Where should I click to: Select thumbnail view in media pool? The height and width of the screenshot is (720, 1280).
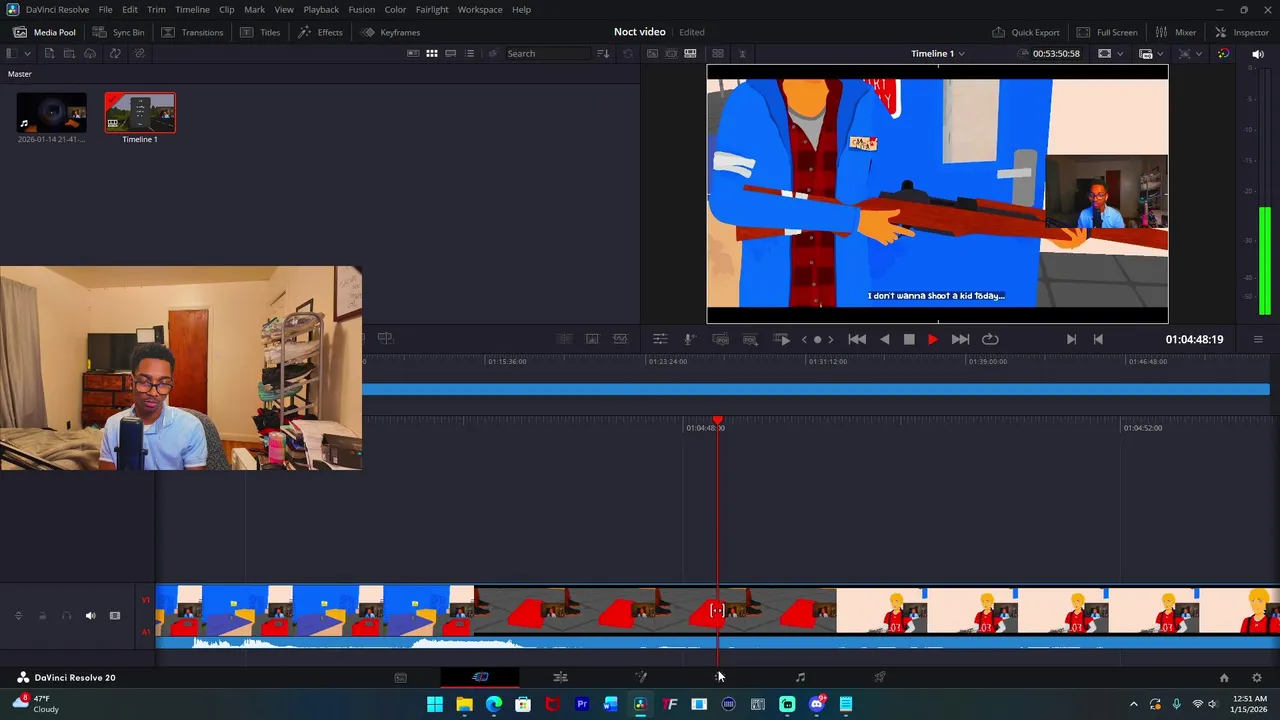pyautogui.click(x=432, y=53)
